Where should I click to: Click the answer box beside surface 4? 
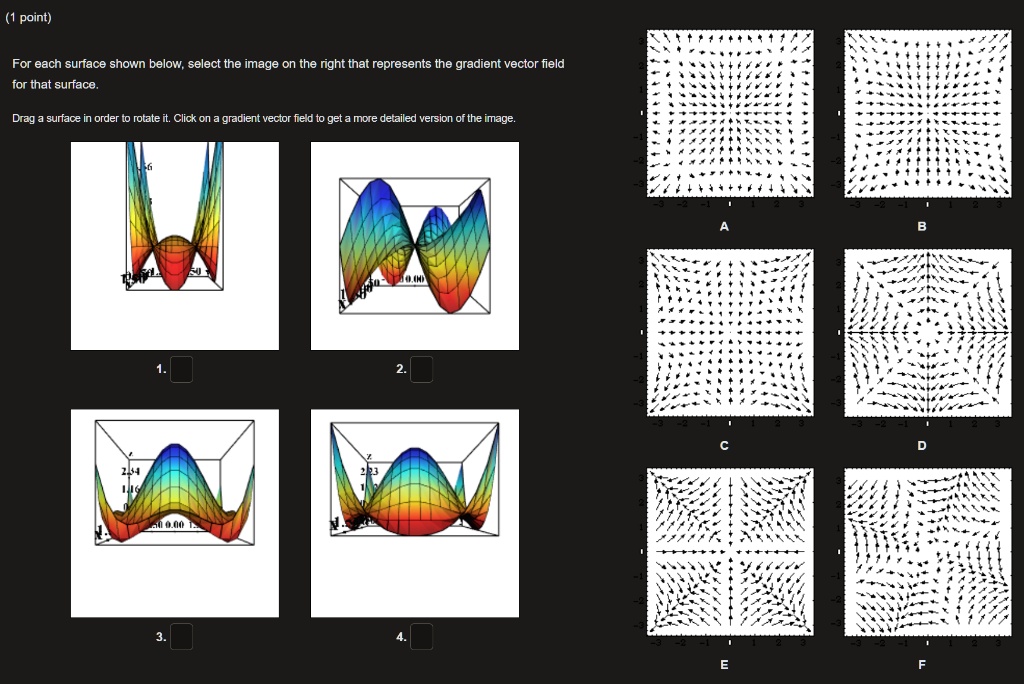point(421,635)
